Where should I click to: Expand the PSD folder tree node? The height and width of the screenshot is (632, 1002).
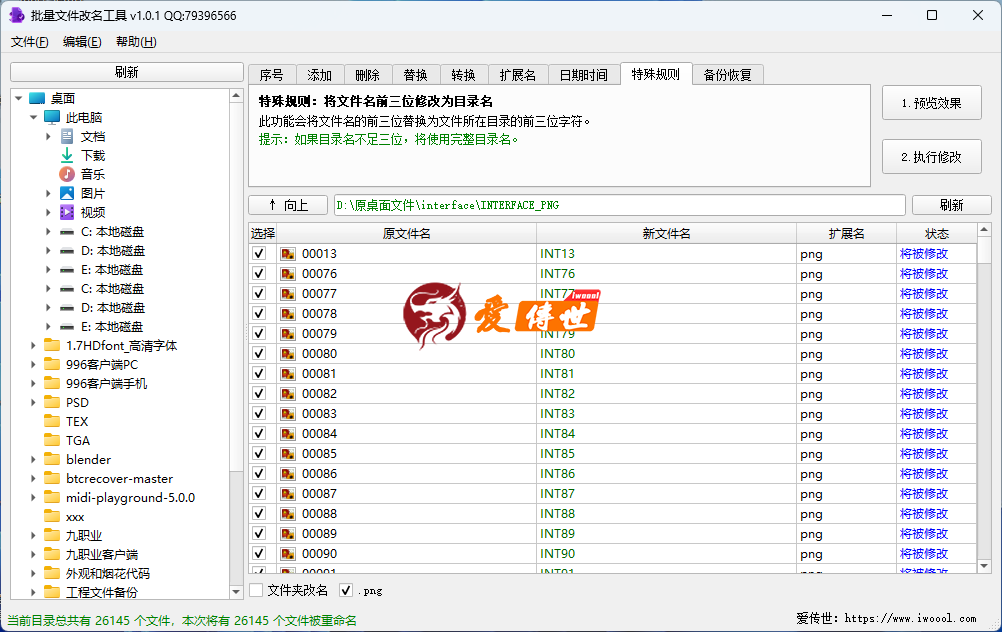pyautogui.click(x=33, y=403)
